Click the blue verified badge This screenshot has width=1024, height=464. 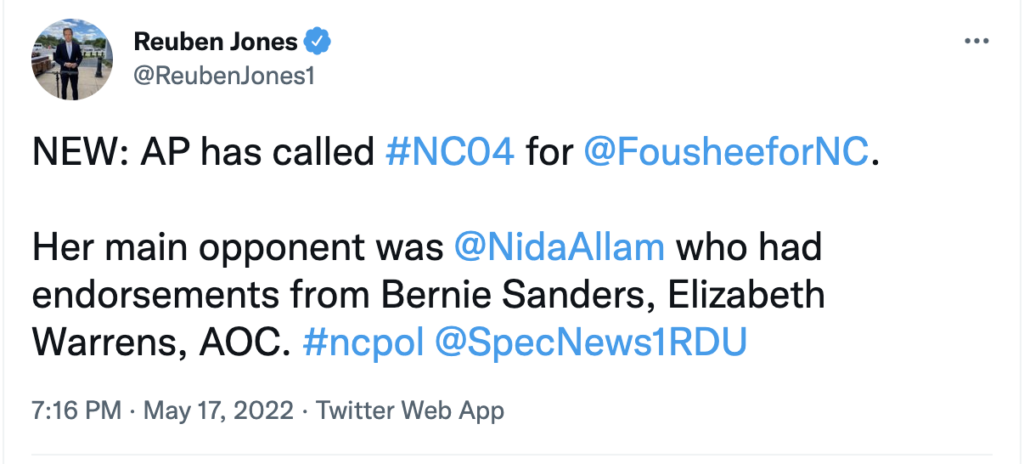tap(318, 42)
